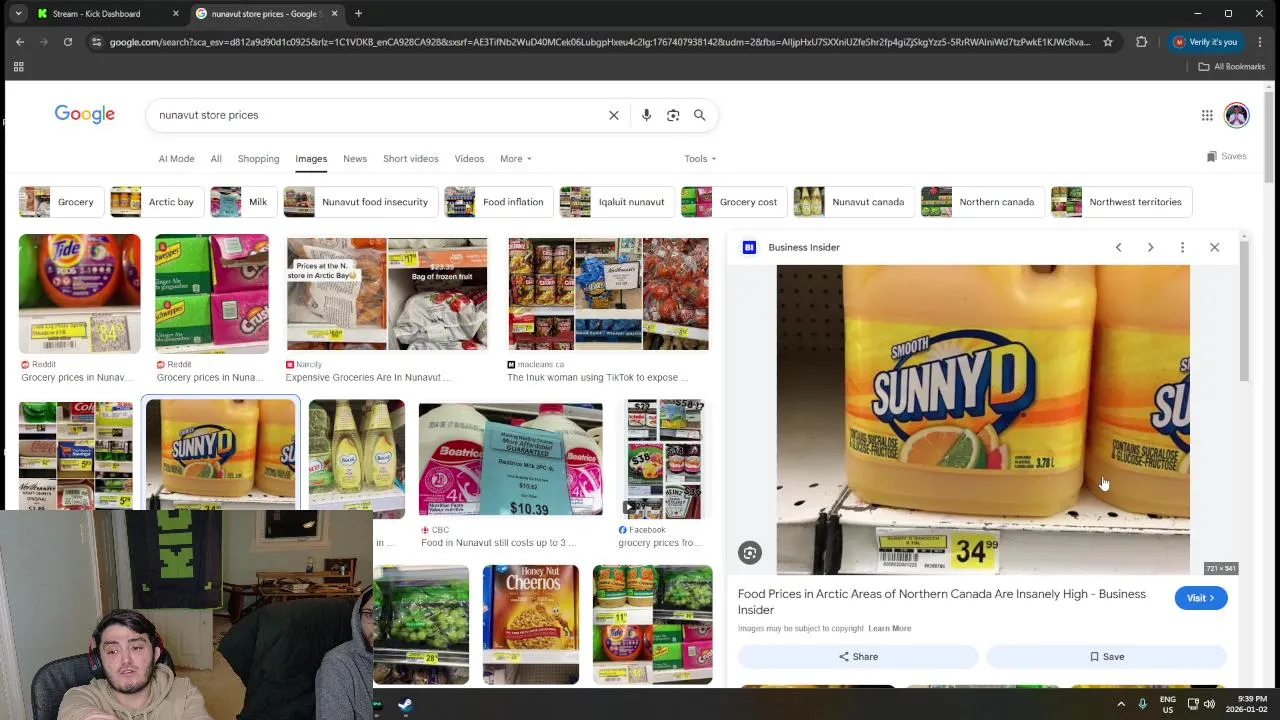Show hidden system tray icons arrow
The height and width of the screenshot is (720, 1280).
click(x=1120, y=704)
